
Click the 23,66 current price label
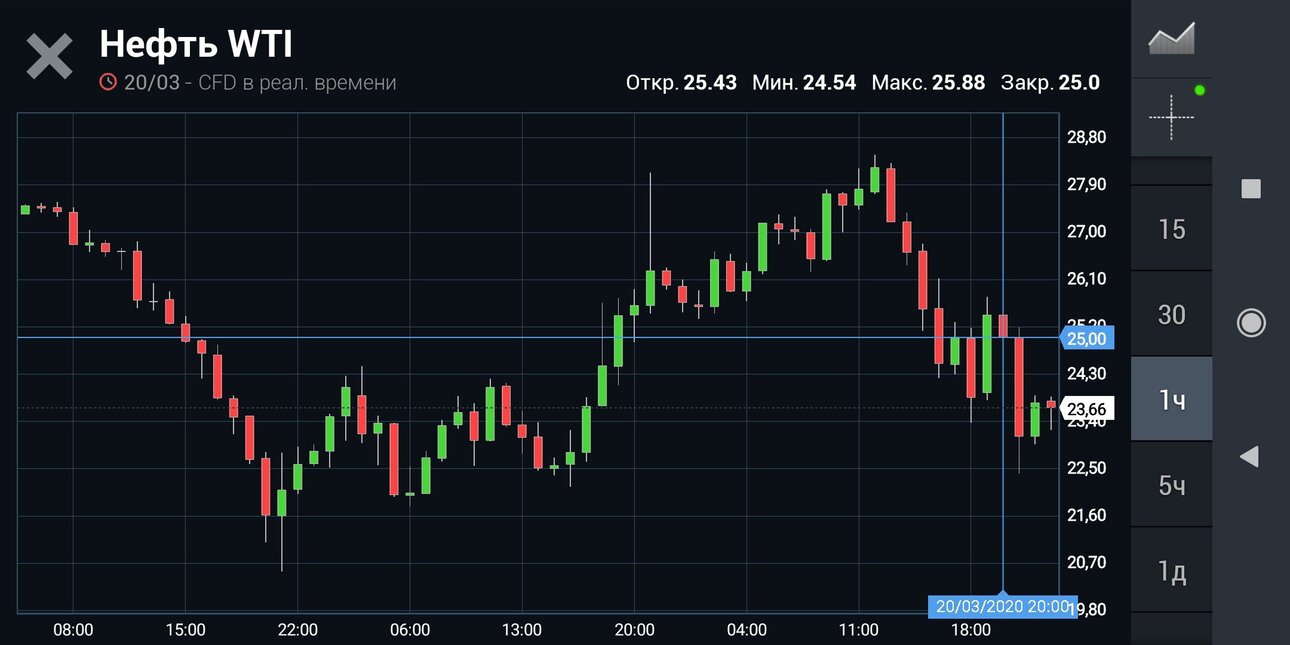(x=1087, y=408)
